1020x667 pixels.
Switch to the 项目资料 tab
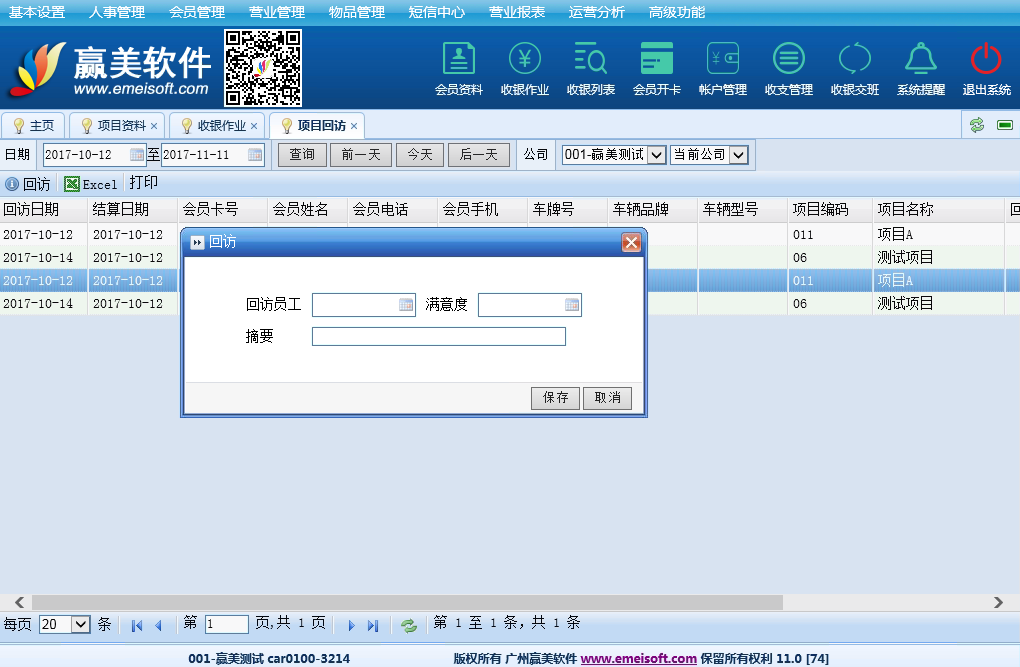tap(120, 126)
